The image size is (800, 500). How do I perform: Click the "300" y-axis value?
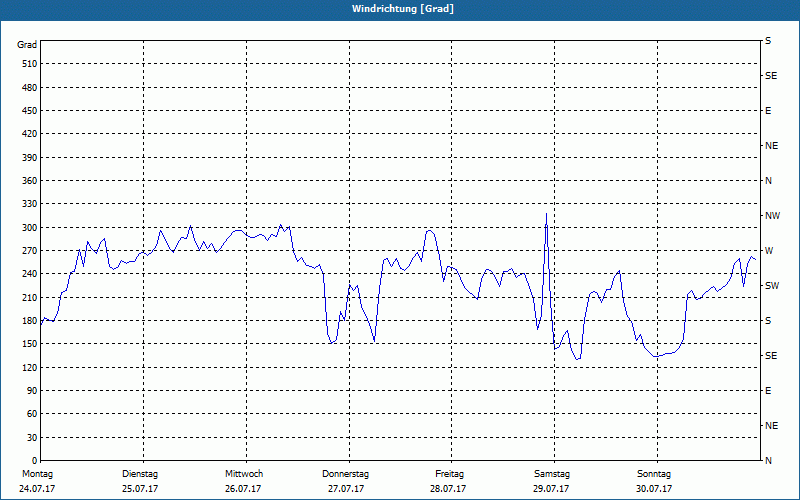coord(30,228)
